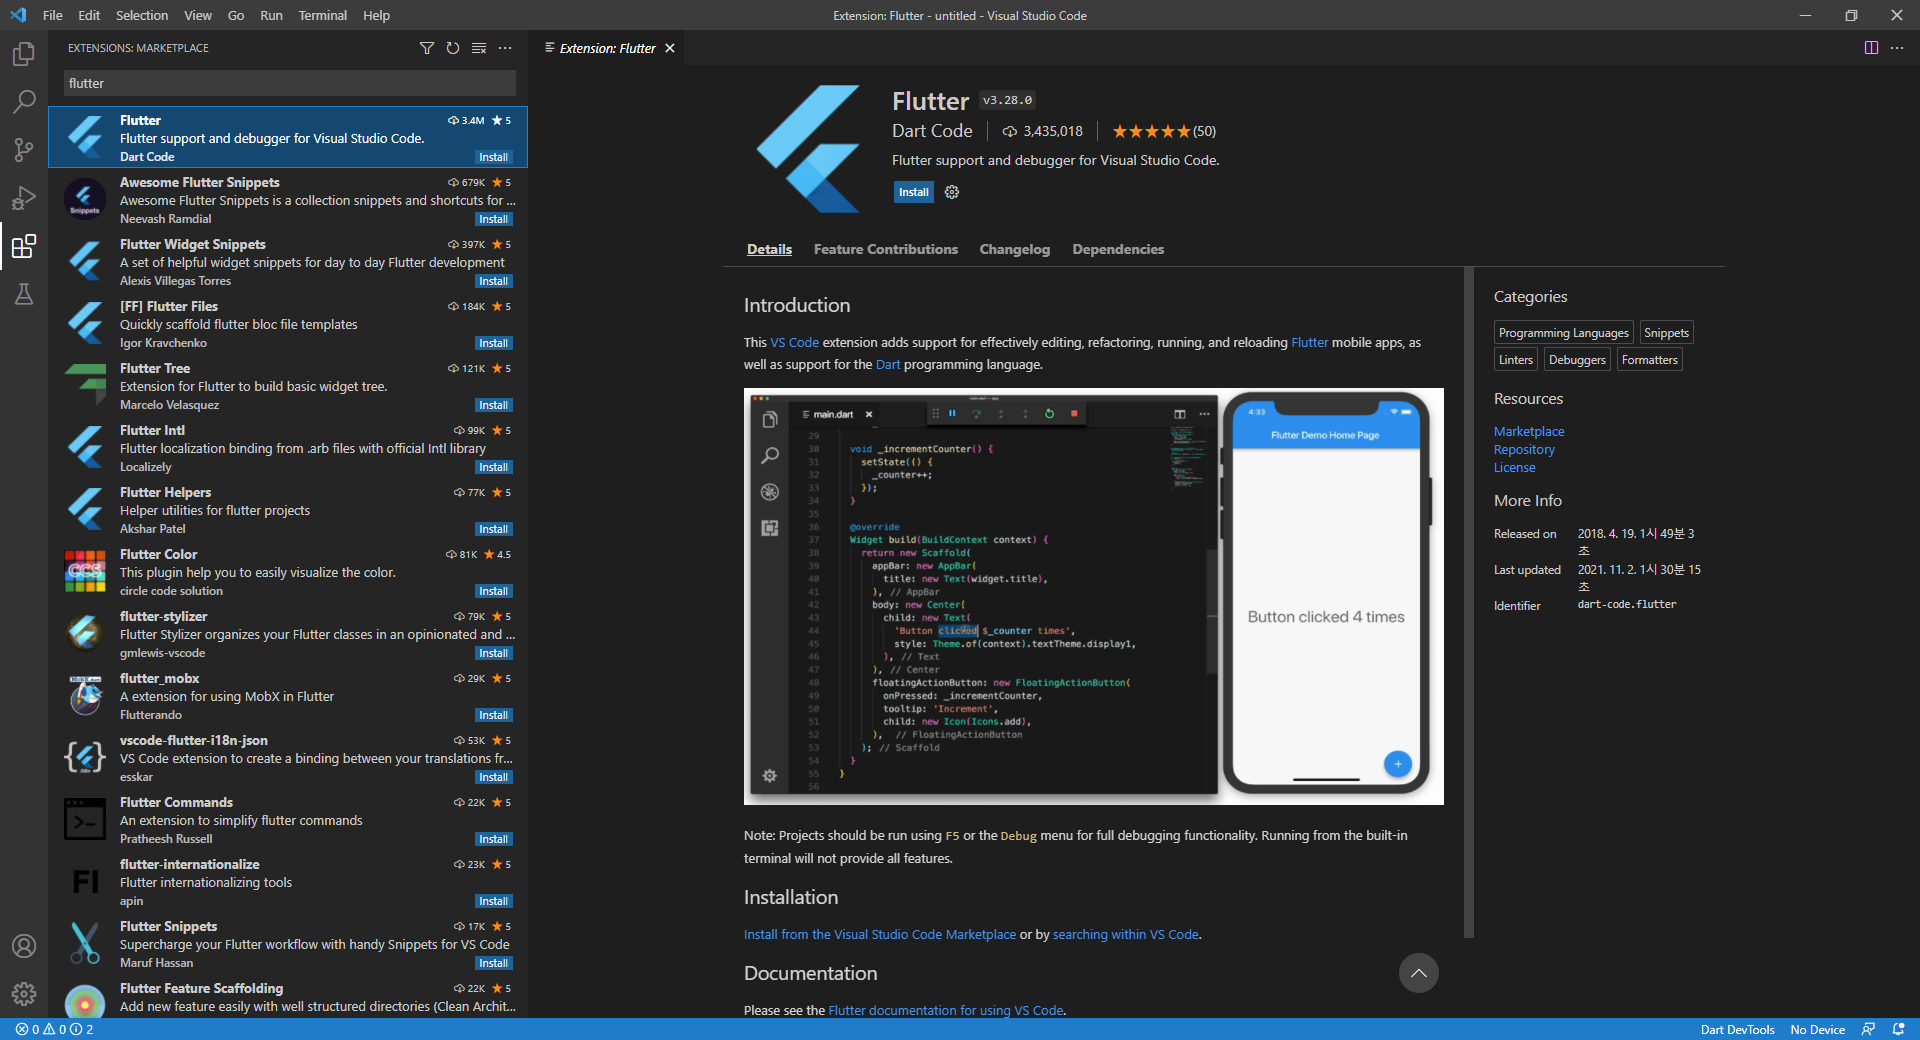The height and width of the screenshot is (1040, 1920).
Task: Open the Help menu
Action: coord(376,15)
